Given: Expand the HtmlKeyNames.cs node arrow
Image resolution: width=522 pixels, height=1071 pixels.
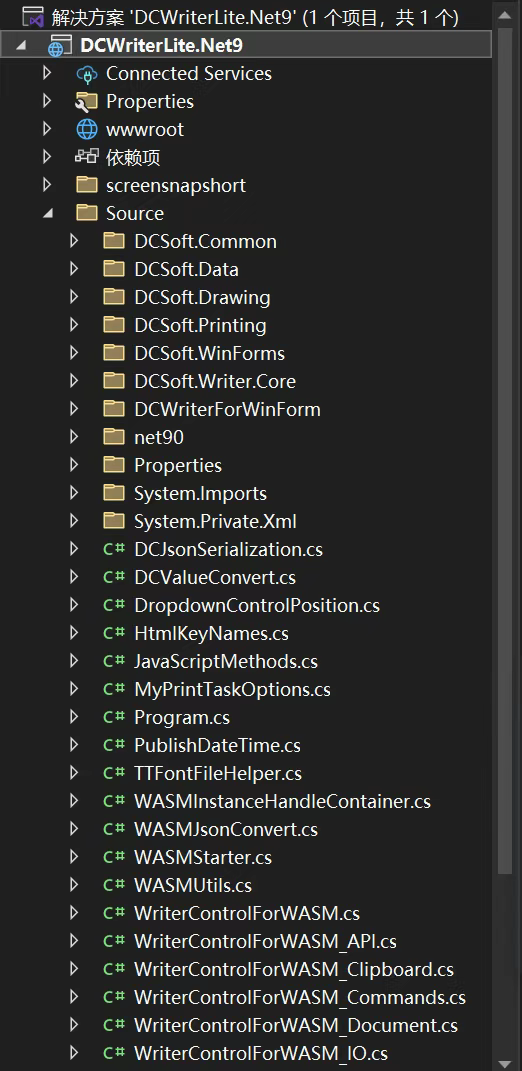Looking at the screenshot, I should click(74, 633).
